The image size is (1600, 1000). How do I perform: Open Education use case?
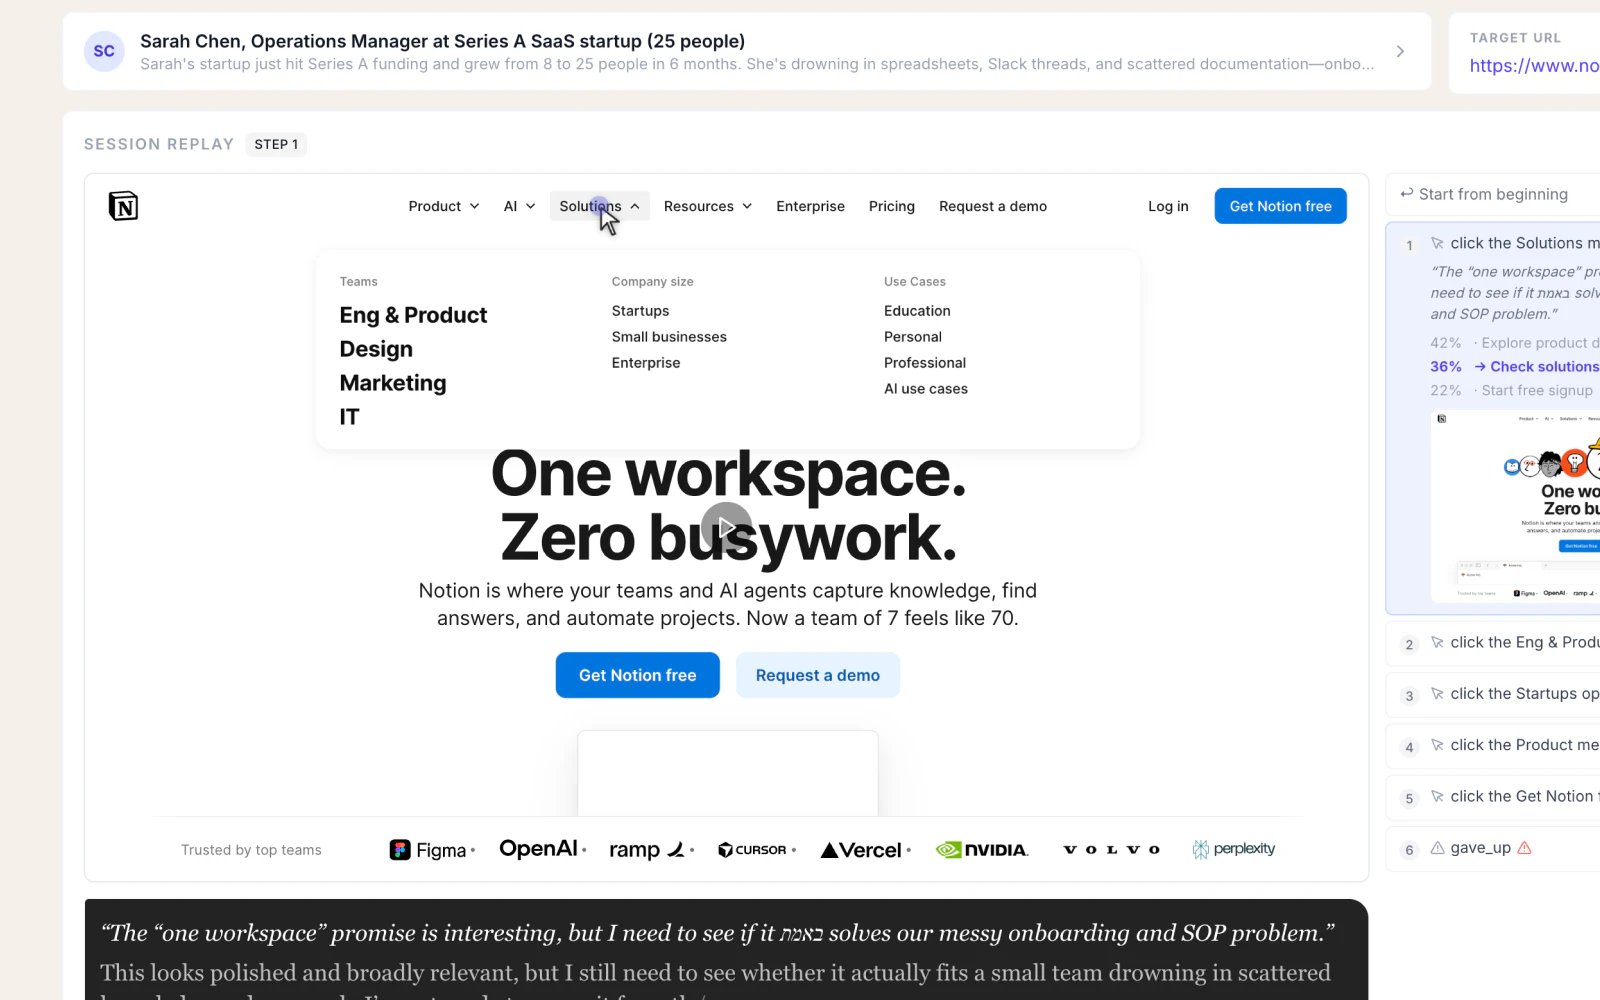click(x=917, y=311)
